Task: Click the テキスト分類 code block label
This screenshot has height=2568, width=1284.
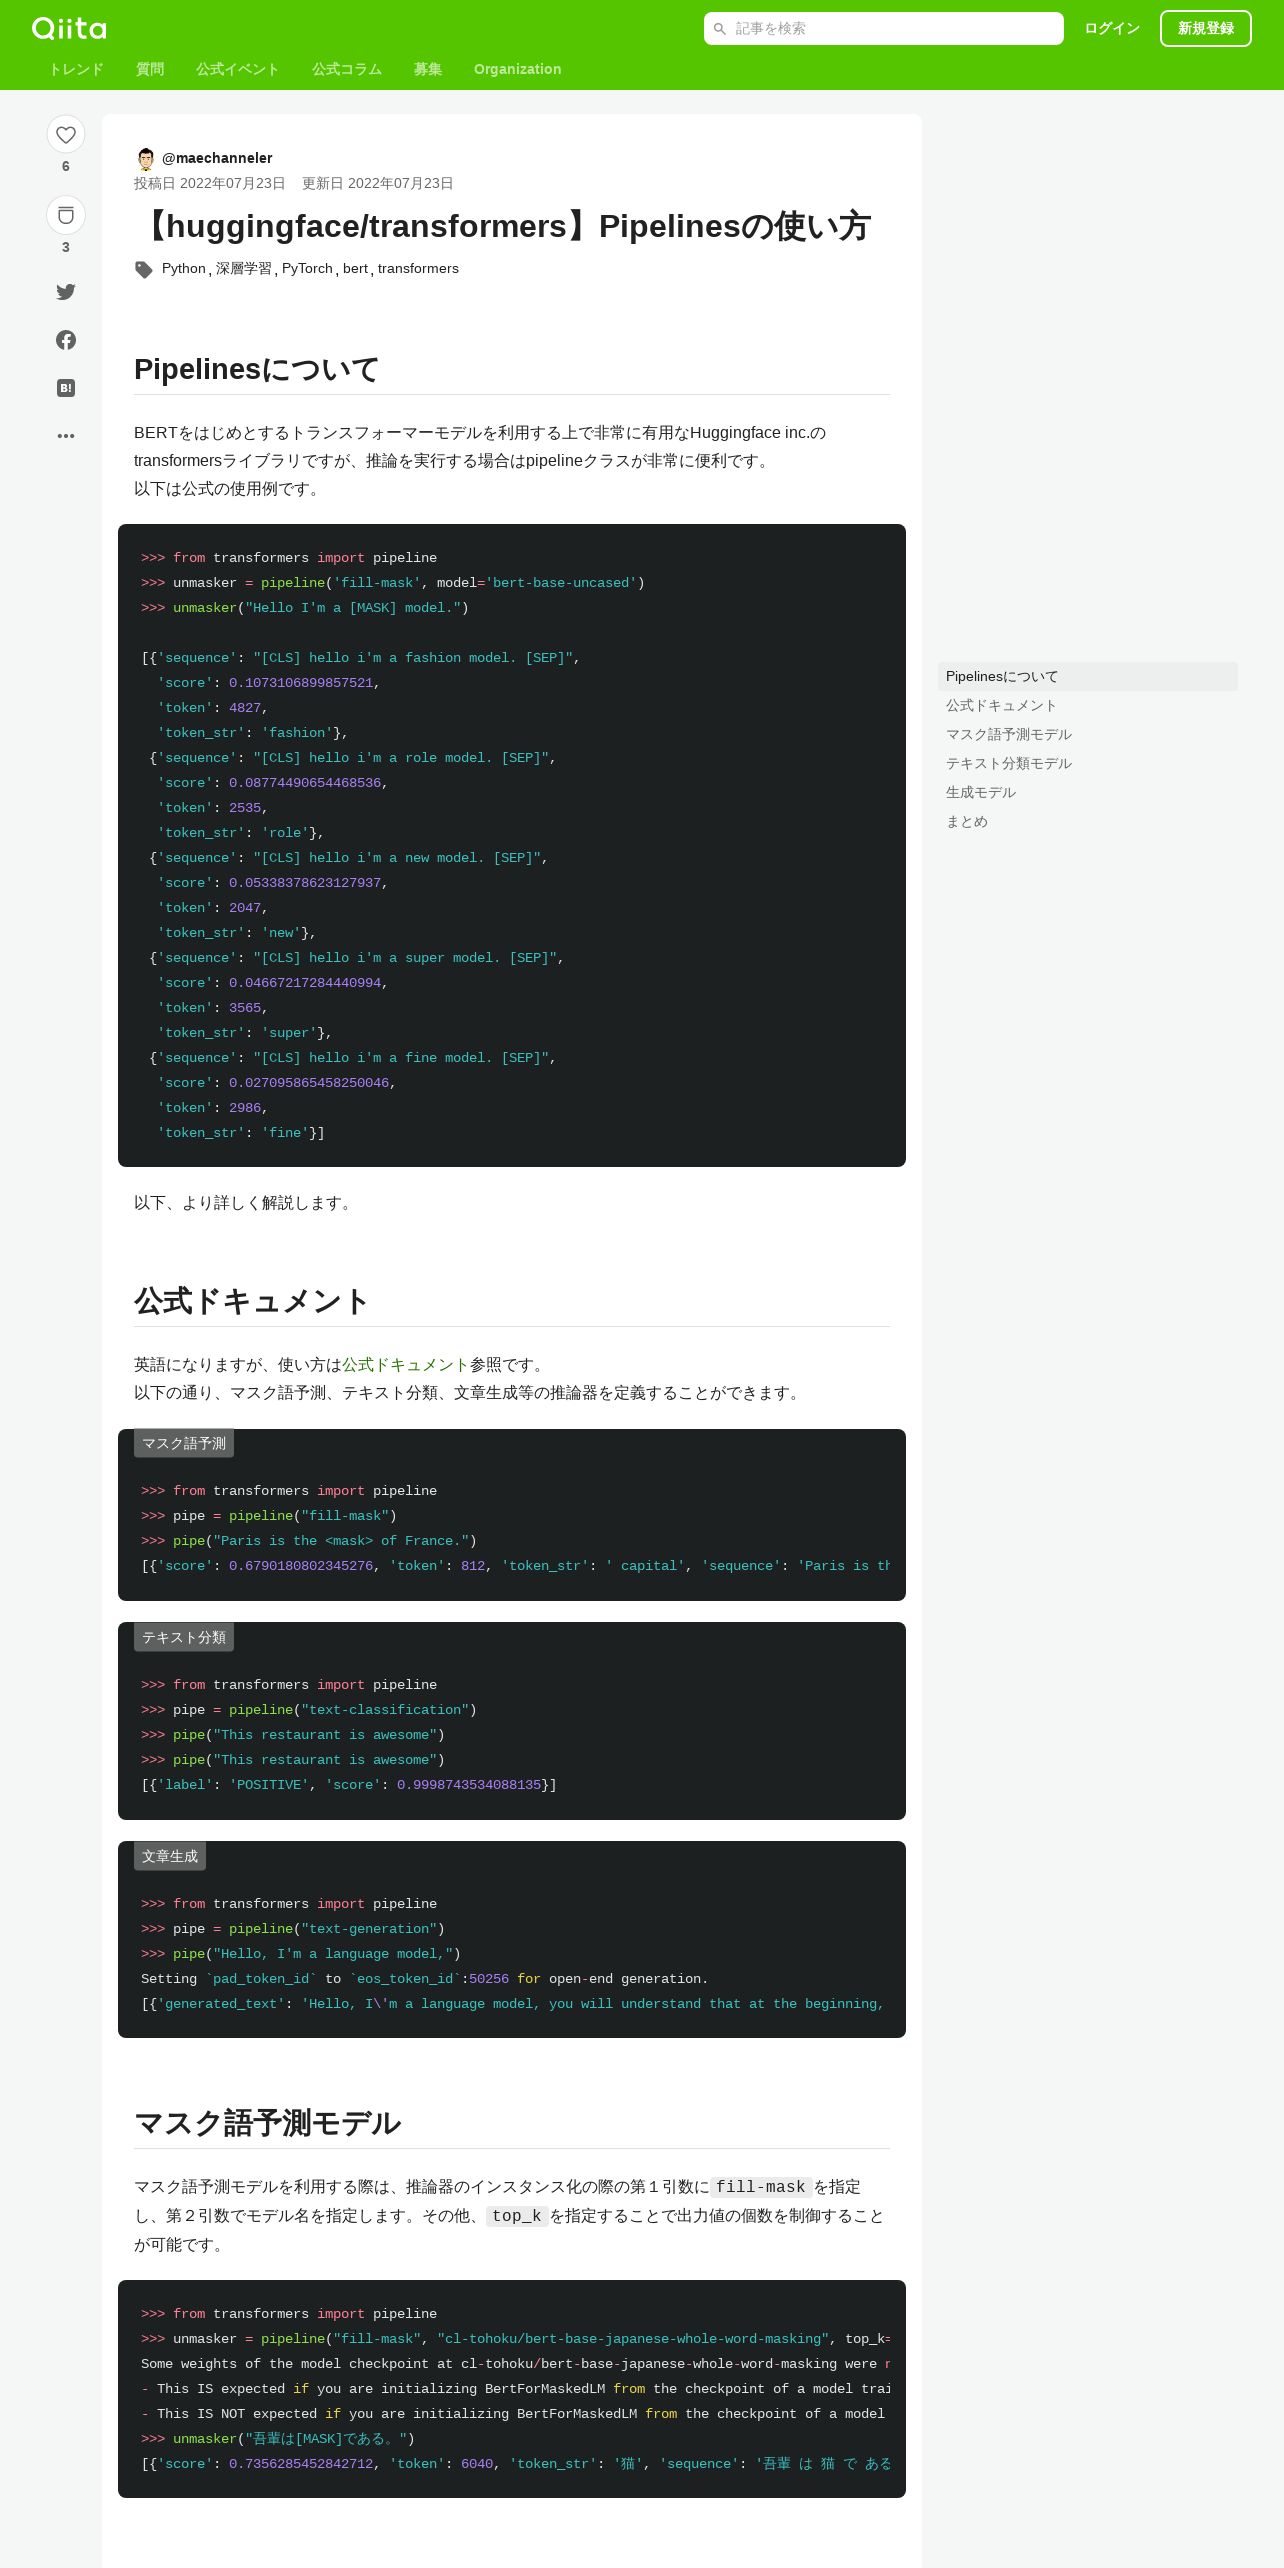Action: (x=184, y=1638)
